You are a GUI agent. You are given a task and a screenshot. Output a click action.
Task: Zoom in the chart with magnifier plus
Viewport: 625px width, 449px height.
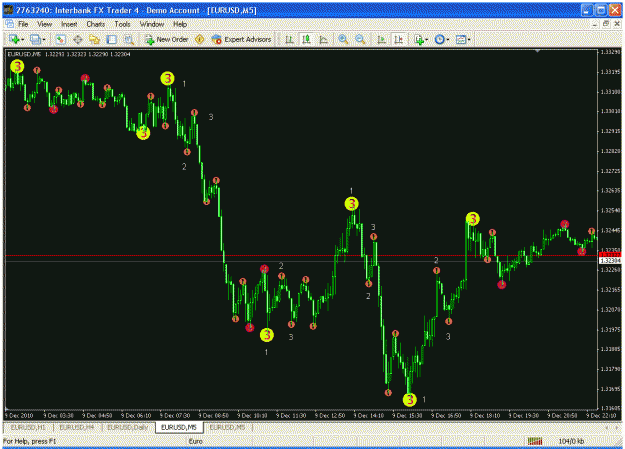[343, 39]
